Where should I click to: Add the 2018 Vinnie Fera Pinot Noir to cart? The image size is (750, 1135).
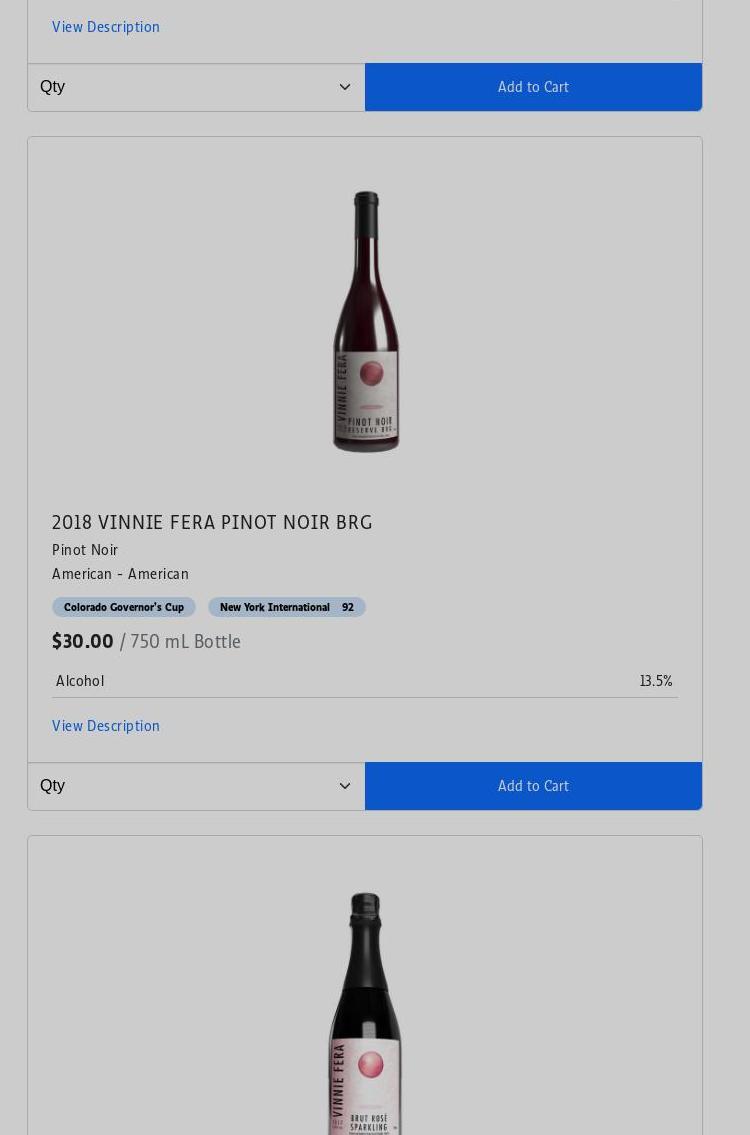point(533,786)
